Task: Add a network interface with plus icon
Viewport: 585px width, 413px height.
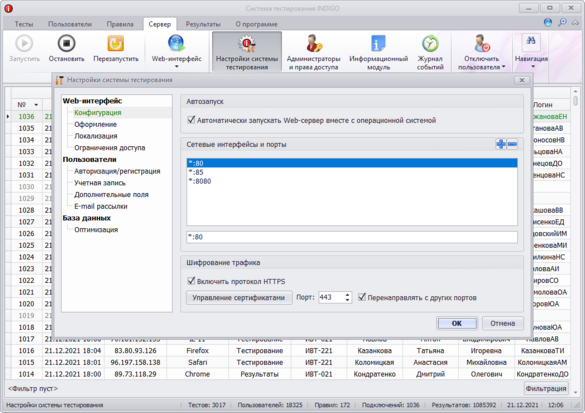Action: pos(501,144)
